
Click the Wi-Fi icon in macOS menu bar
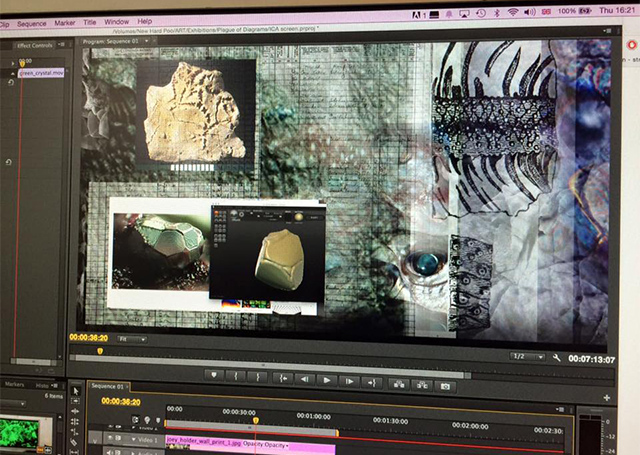(513, 11)
